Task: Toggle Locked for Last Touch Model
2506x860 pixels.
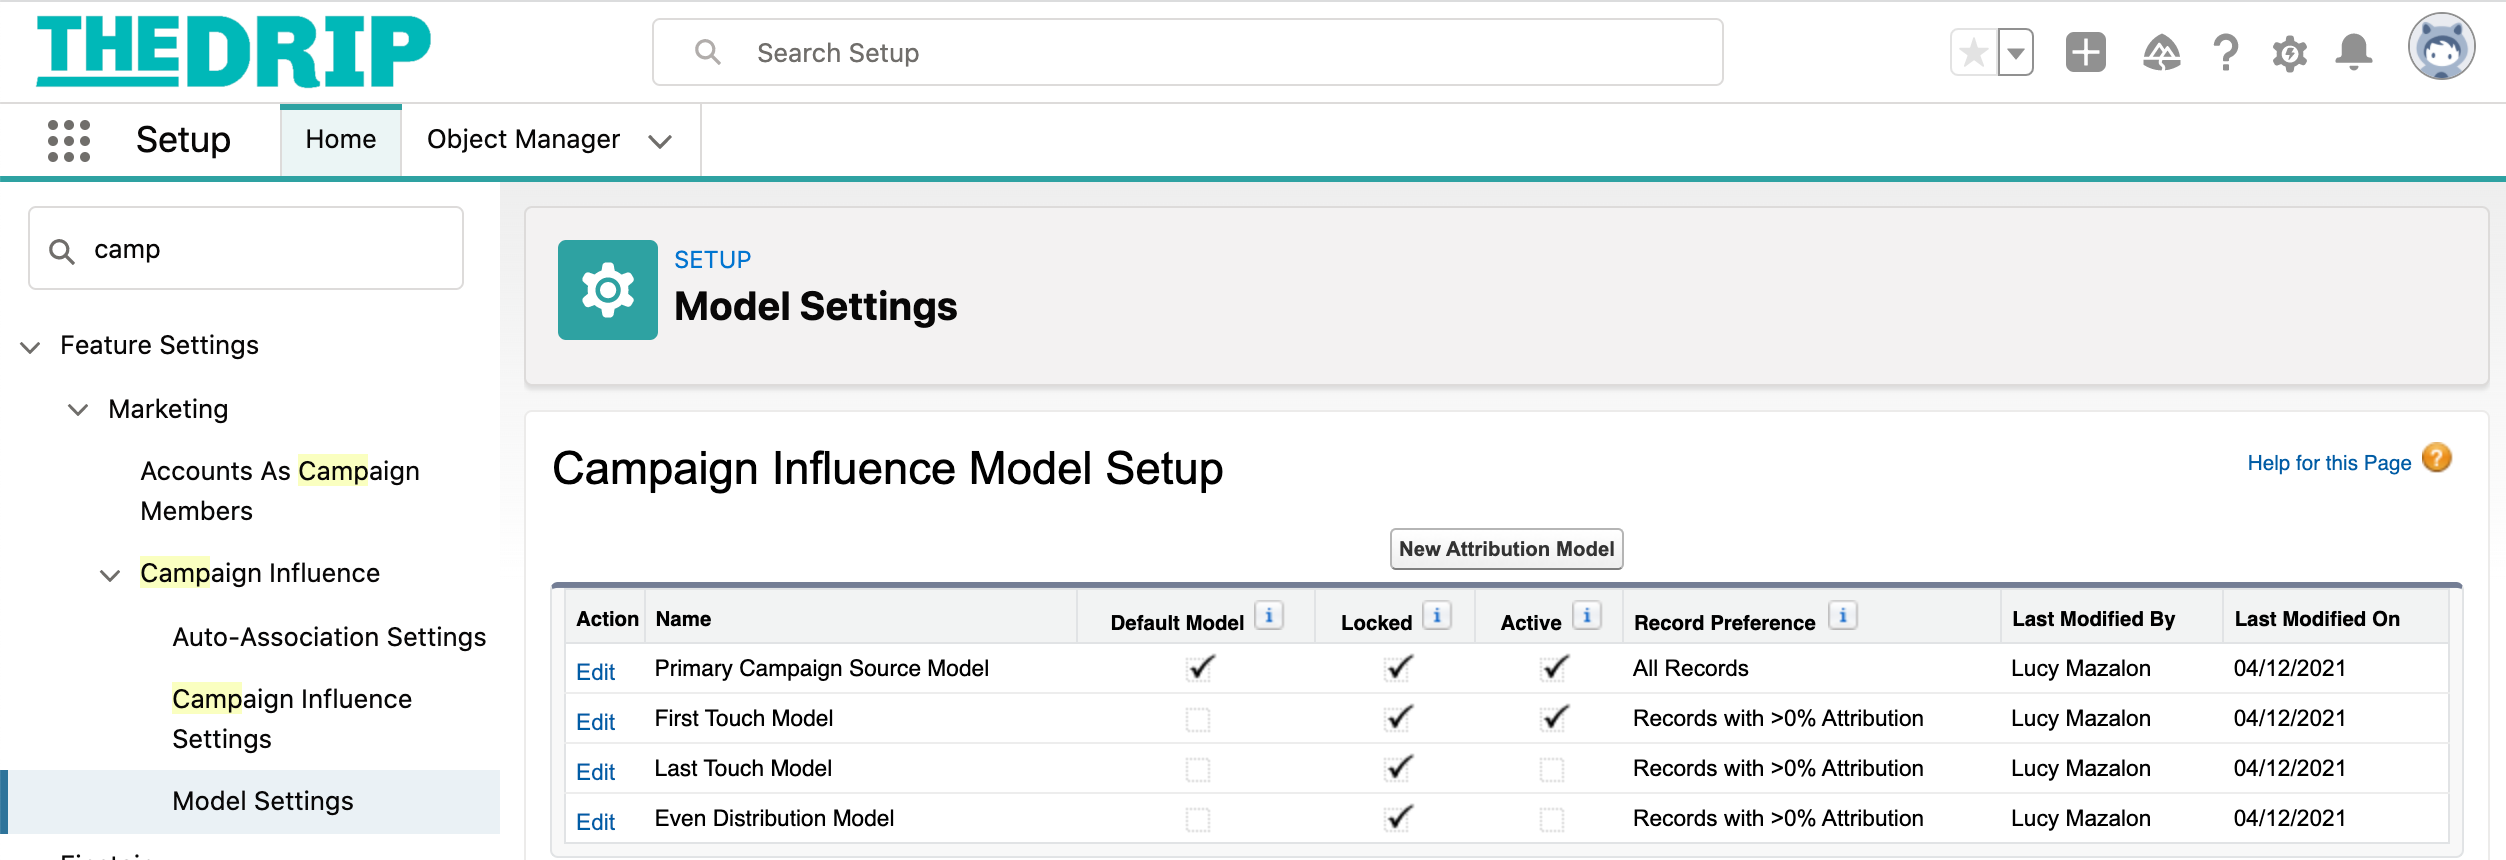Action: (1397, 768)
